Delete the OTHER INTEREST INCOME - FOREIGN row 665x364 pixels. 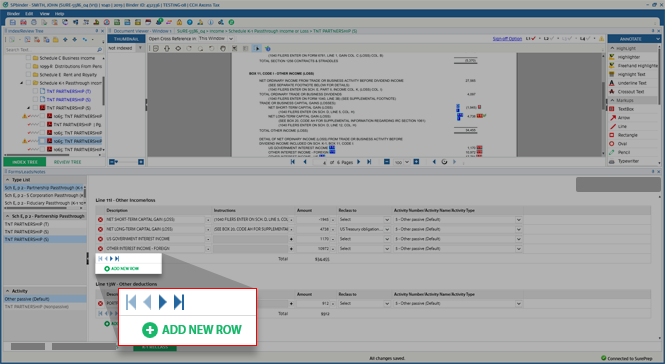pyautogui.click(x=101, y=249)
